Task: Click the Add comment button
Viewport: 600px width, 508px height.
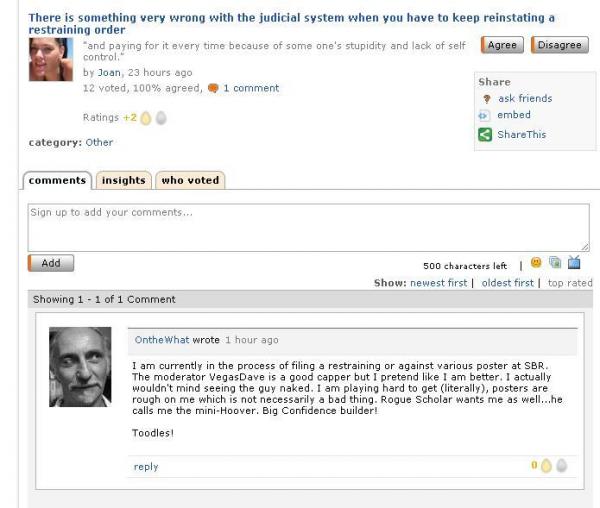Action: coord(50,263)
